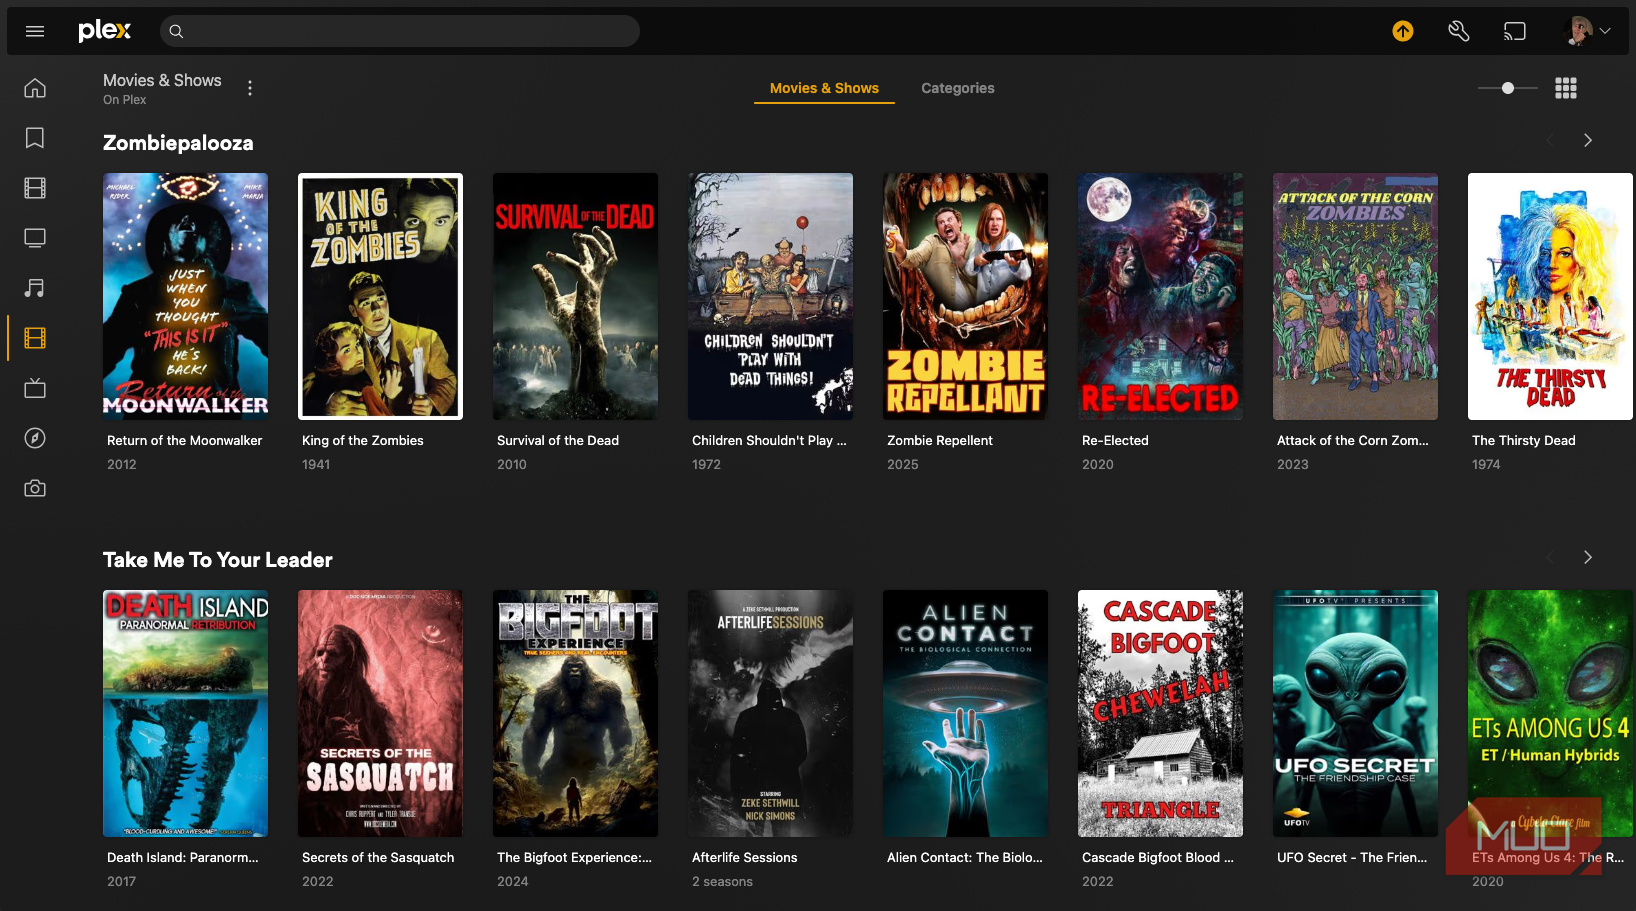Viewport: 1636px width, 911px height.
Task: Click The Thirsty Dead title text
Action: pyautogui.click(x=1524, y=440)
